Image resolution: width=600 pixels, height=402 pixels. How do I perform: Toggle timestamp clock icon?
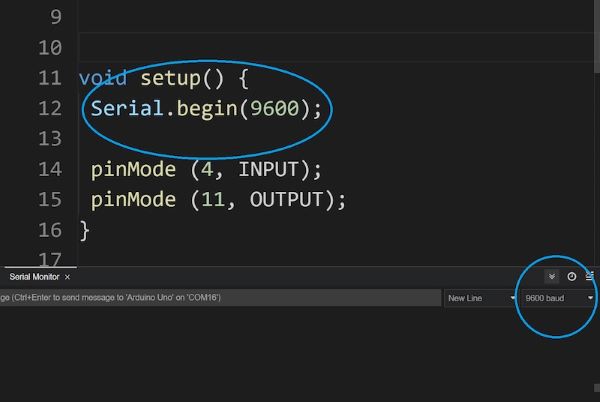click(572, 277)
